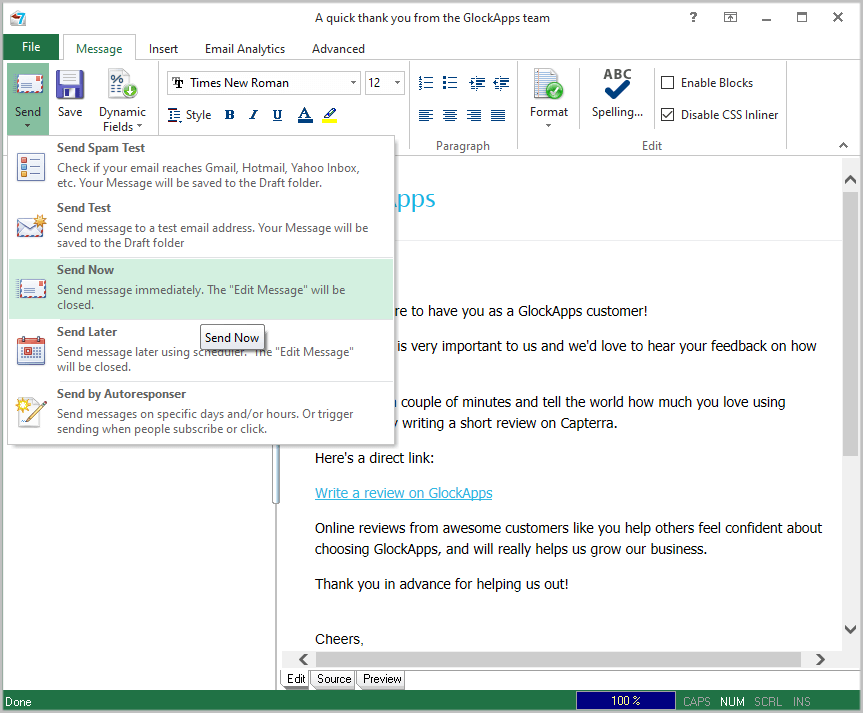Toggle bold formatting
863x713 pixels.
point(230,115)
